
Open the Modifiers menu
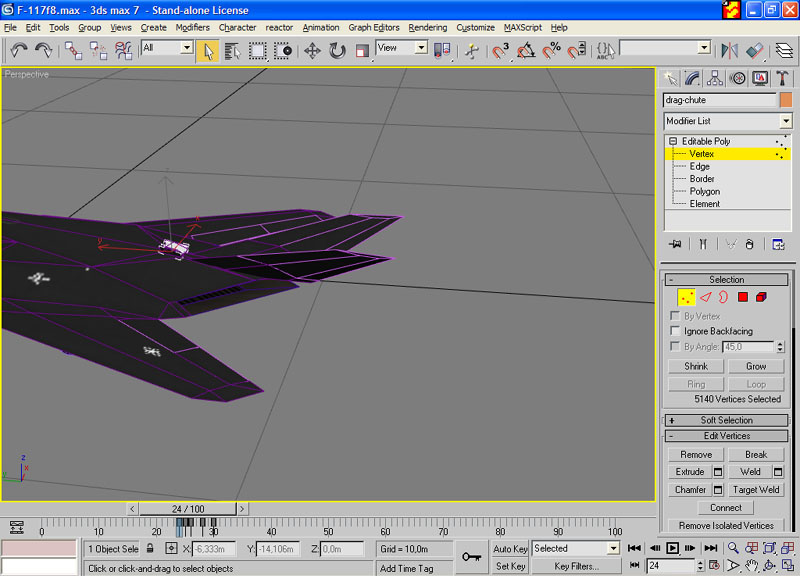(192, 28)
